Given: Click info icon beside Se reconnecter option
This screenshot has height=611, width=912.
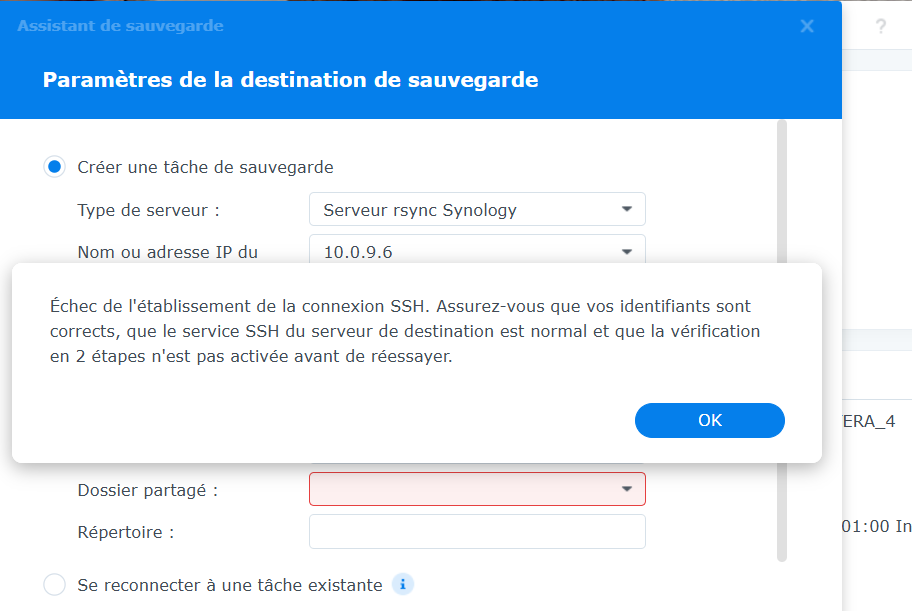Looking at the screenshot, I should 402,585.
